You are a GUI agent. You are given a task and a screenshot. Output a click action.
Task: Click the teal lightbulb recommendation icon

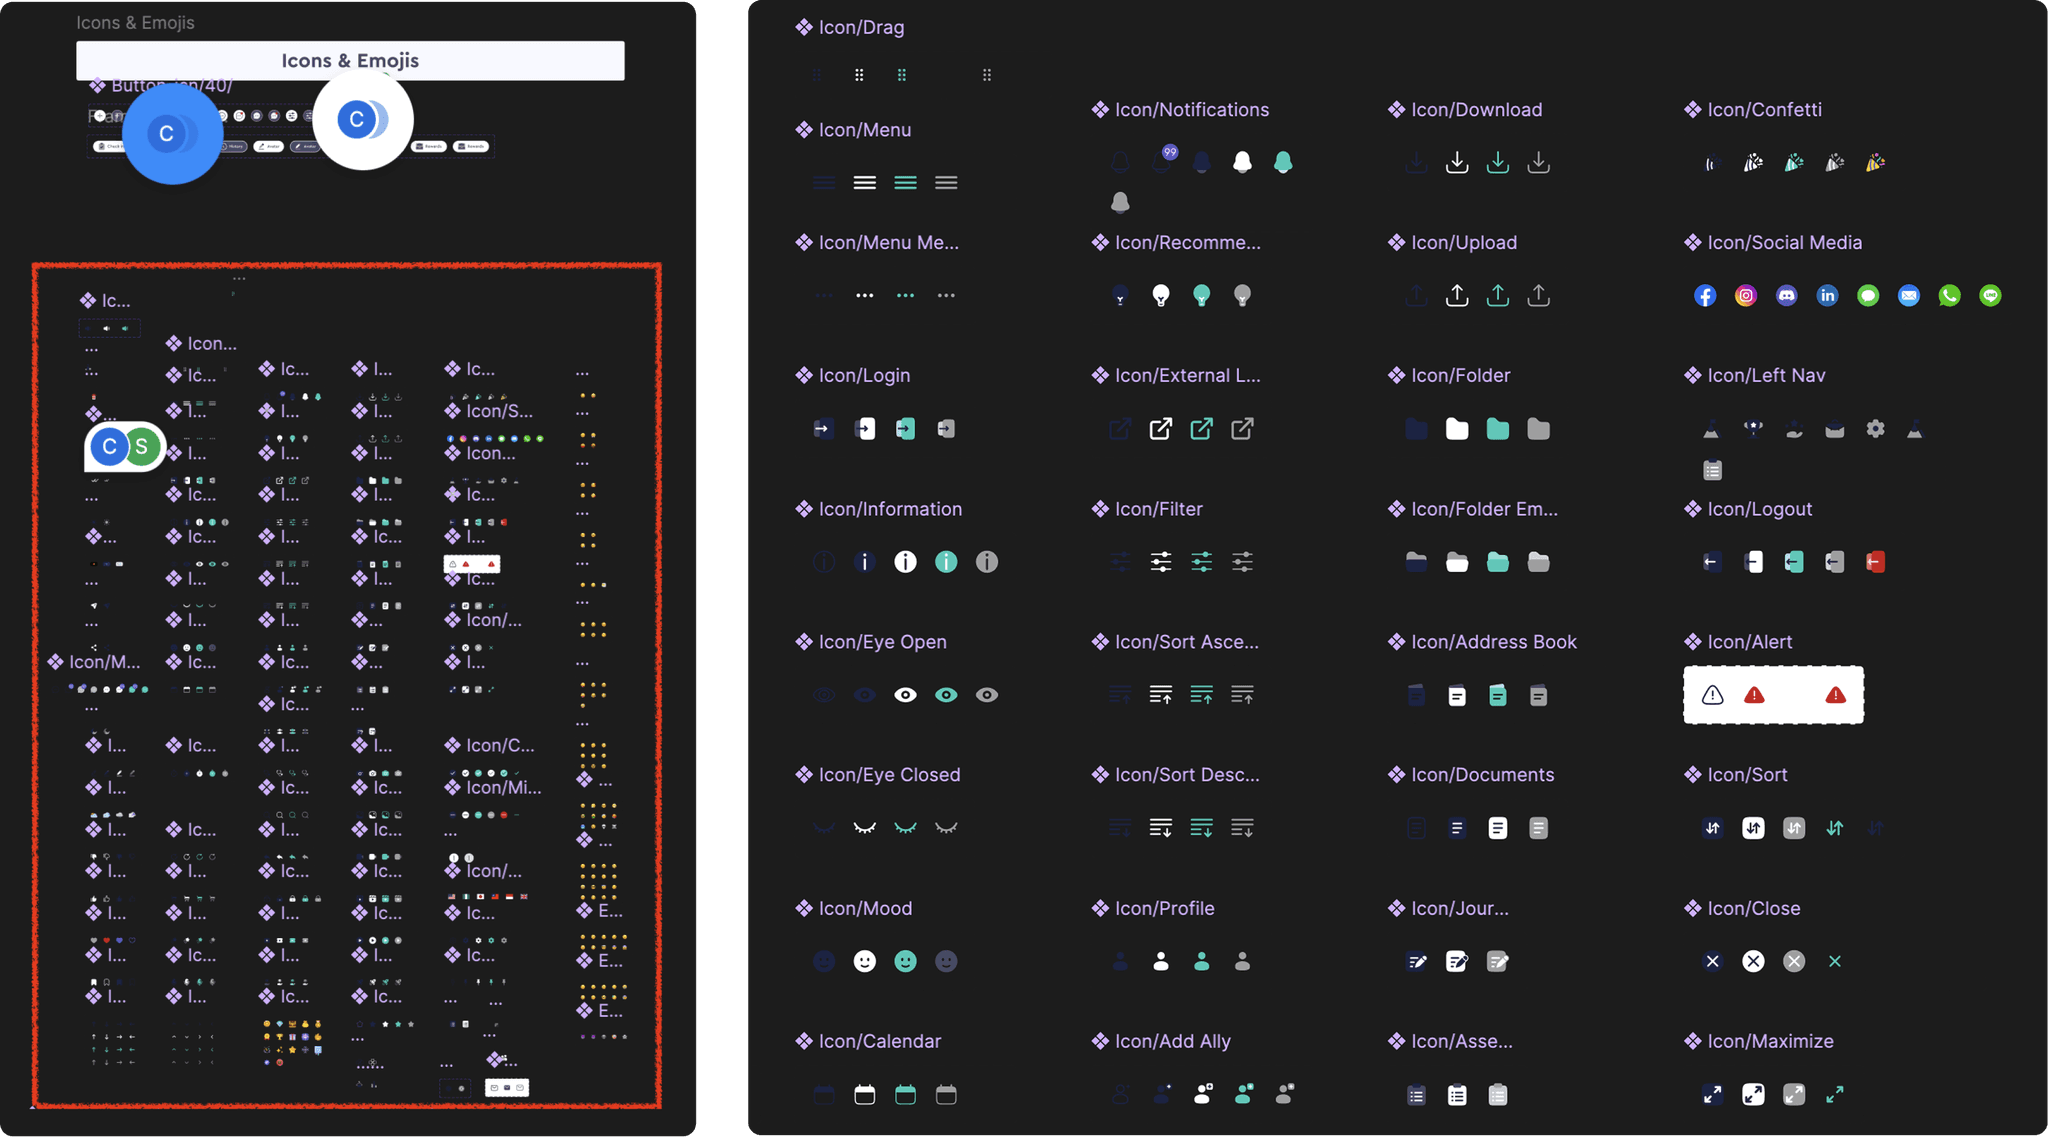click(1202, 296)
